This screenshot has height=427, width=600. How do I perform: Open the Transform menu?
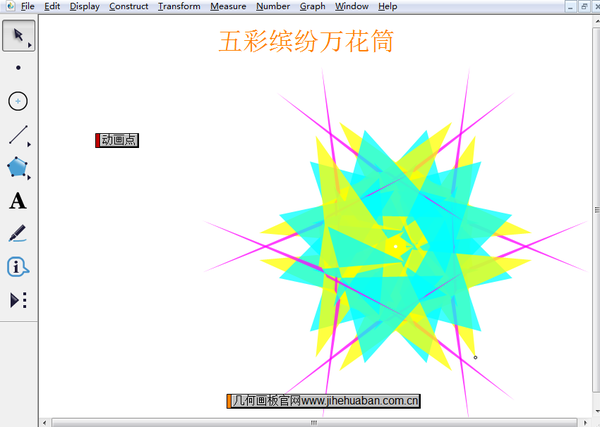coord(179,6)
